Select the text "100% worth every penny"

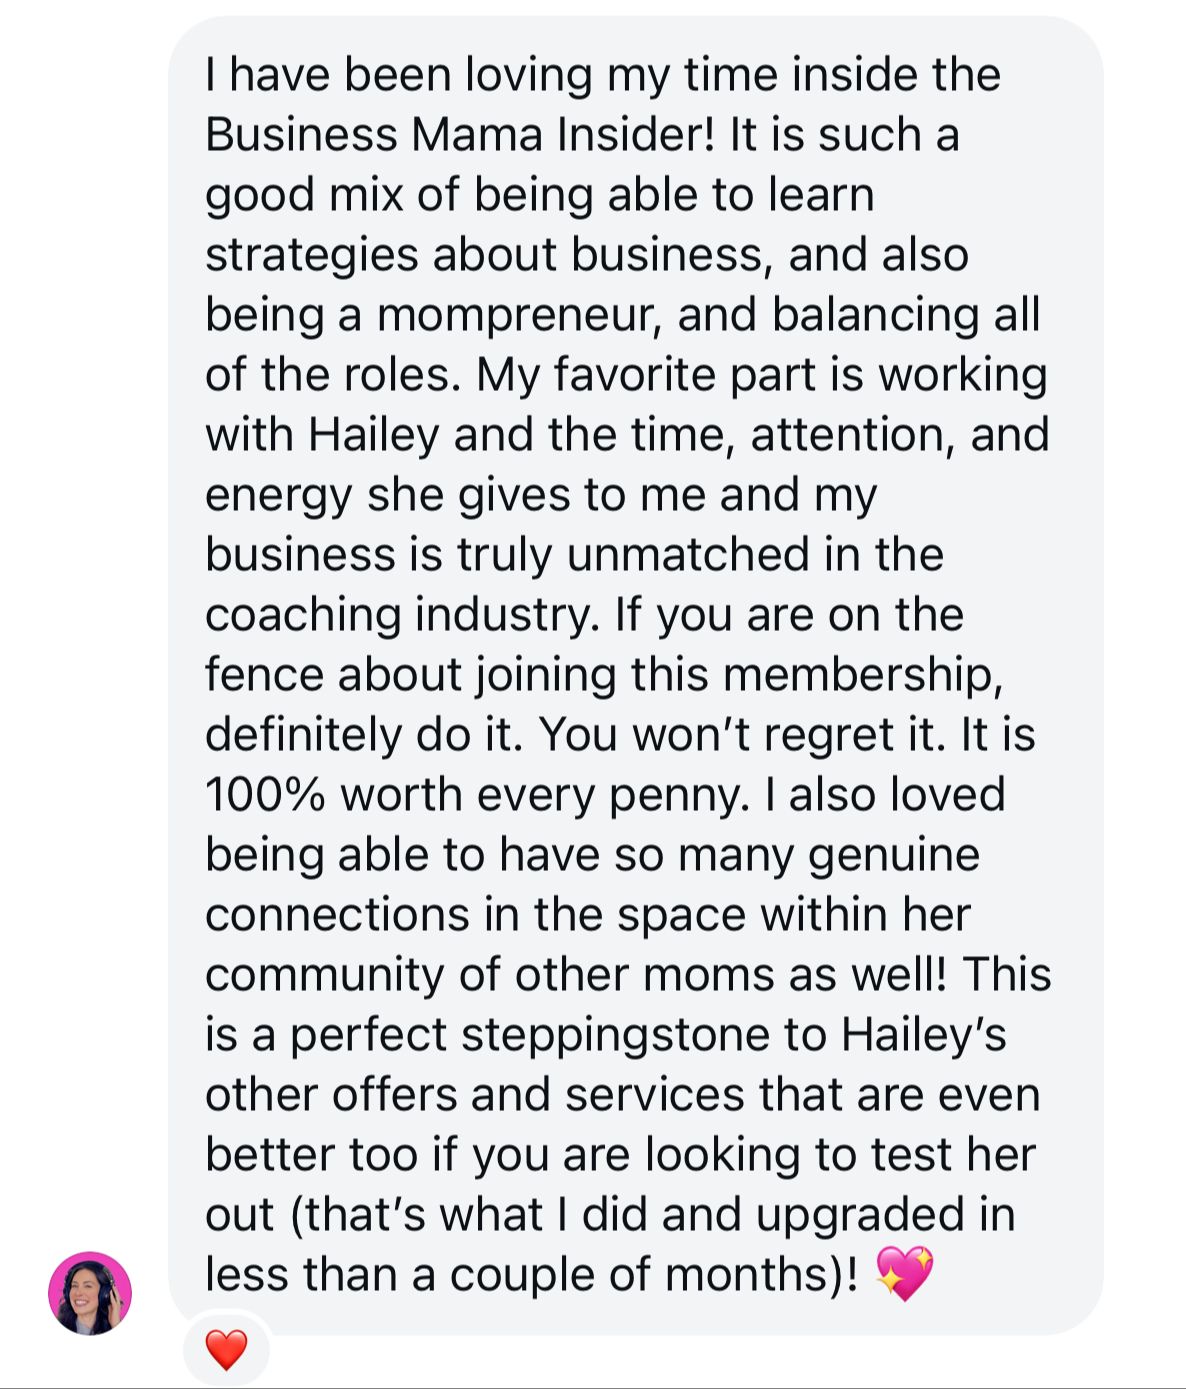coord(475,795)
